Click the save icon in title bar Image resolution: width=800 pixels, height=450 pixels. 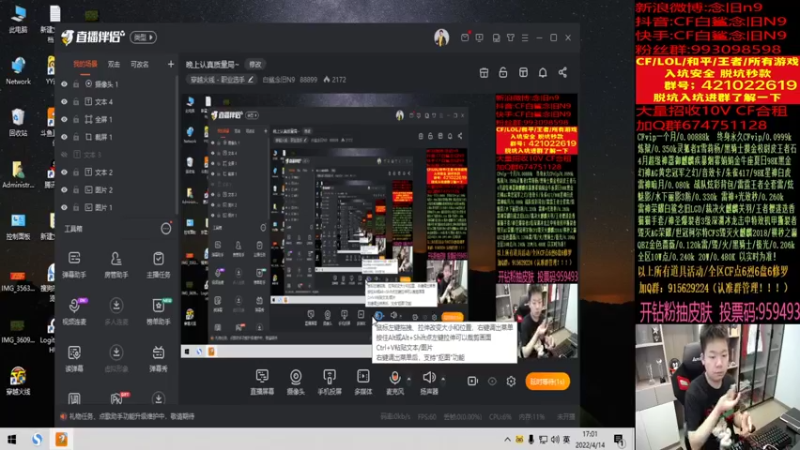[496, 38]
